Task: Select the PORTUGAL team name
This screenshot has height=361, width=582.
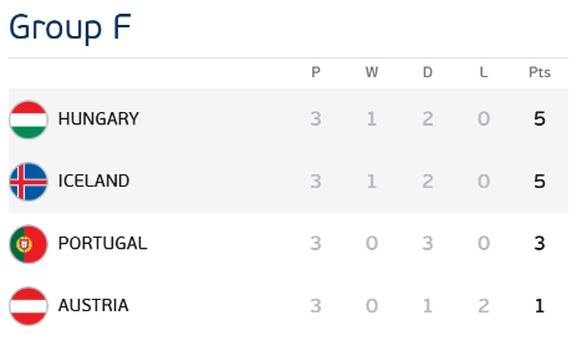Action: pyautogui.click(x=103, y=243)
